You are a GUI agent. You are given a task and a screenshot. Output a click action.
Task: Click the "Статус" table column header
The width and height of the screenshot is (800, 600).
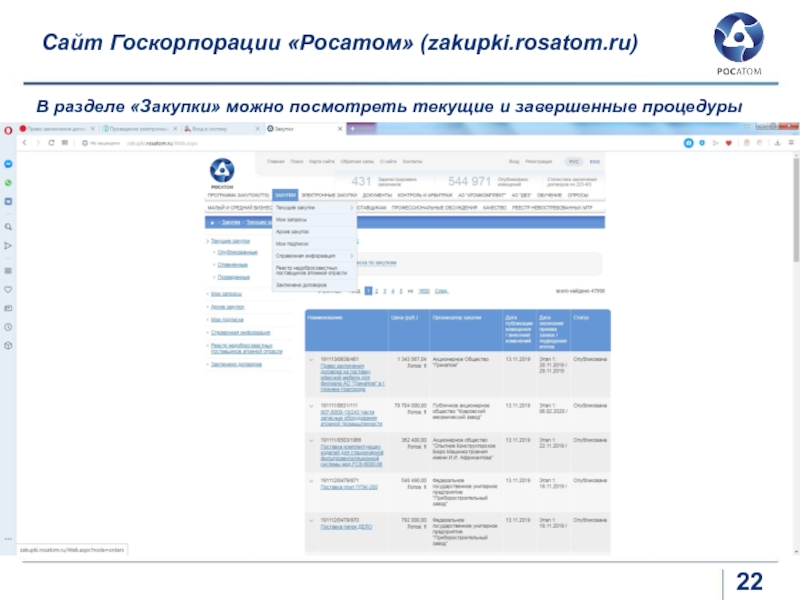[581, 318]
